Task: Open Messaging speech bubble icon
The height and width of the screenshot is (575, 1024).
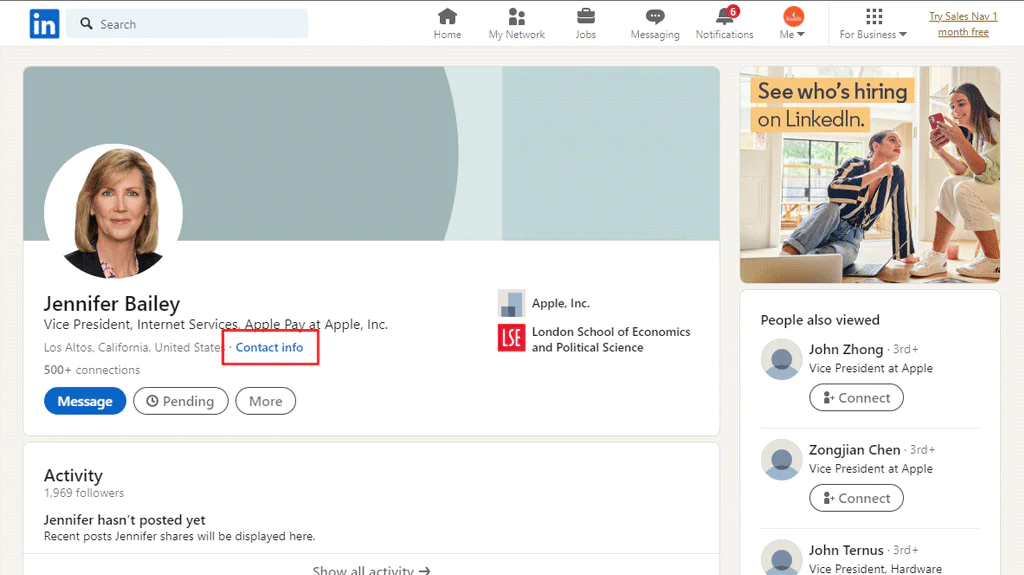Action: [655, 16]
